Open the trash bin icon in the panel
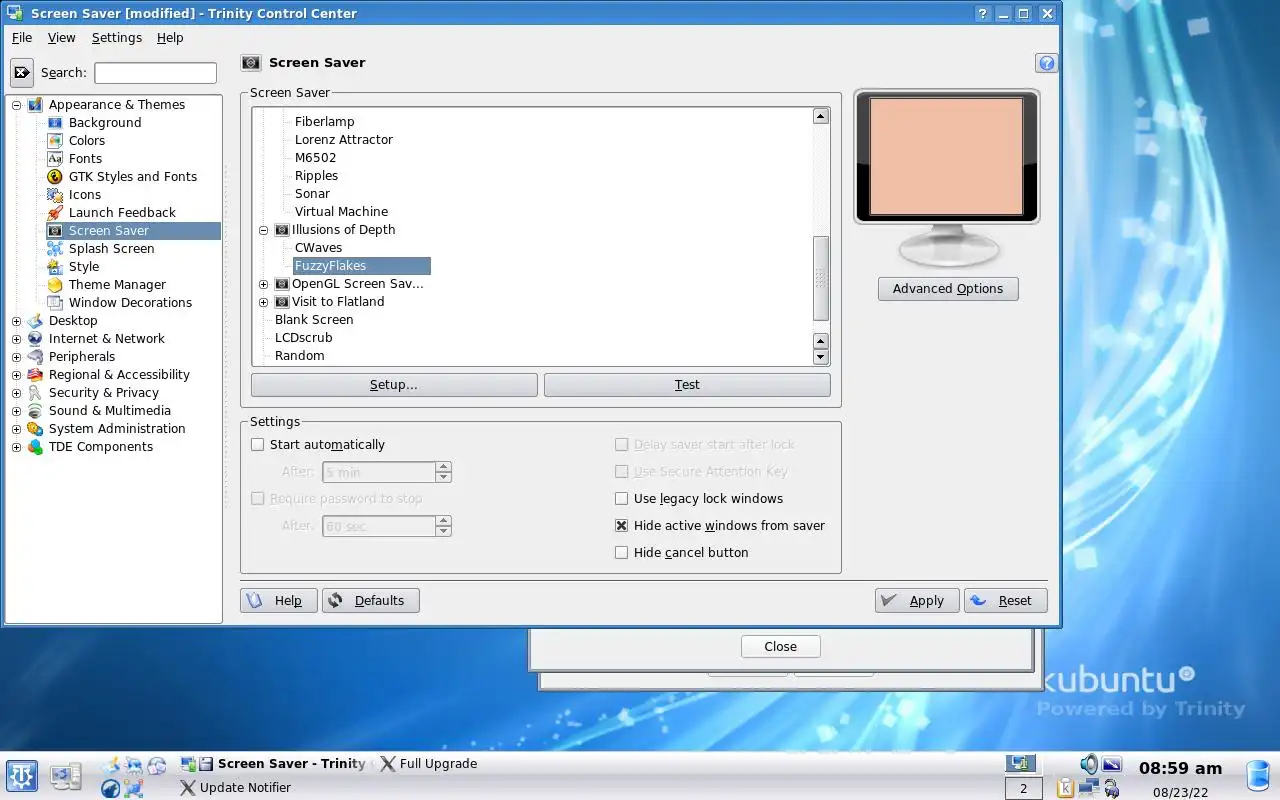 1259,775
